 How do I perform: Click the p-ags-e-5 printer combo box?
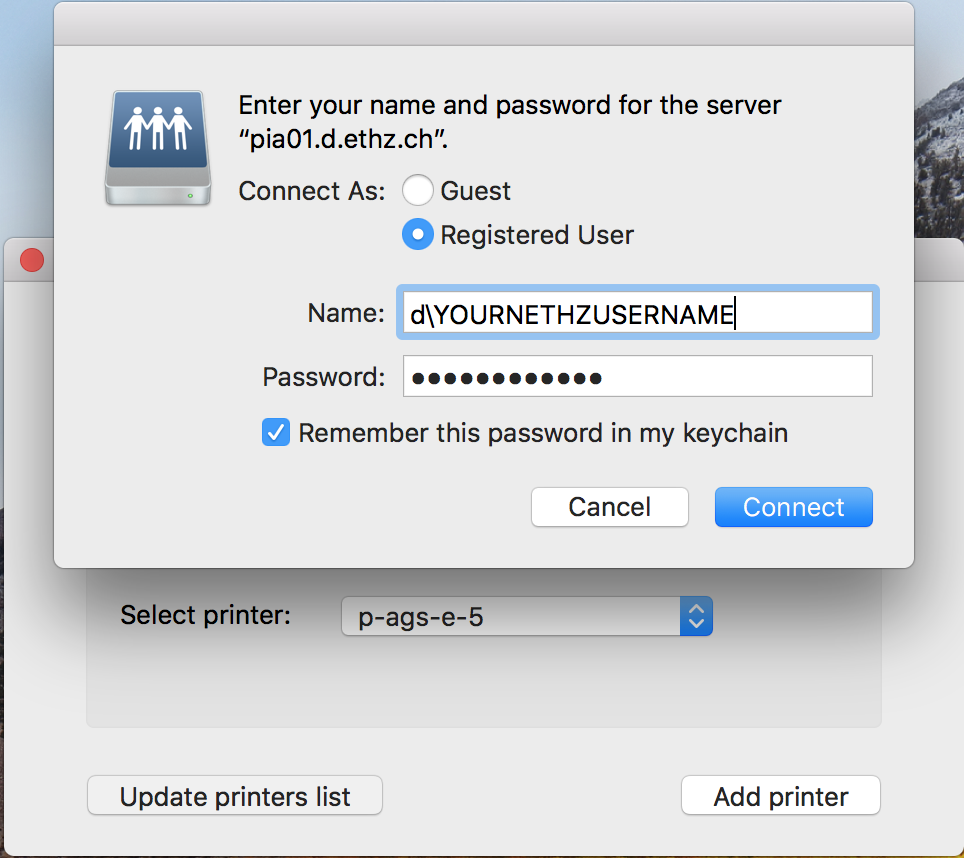527,616
